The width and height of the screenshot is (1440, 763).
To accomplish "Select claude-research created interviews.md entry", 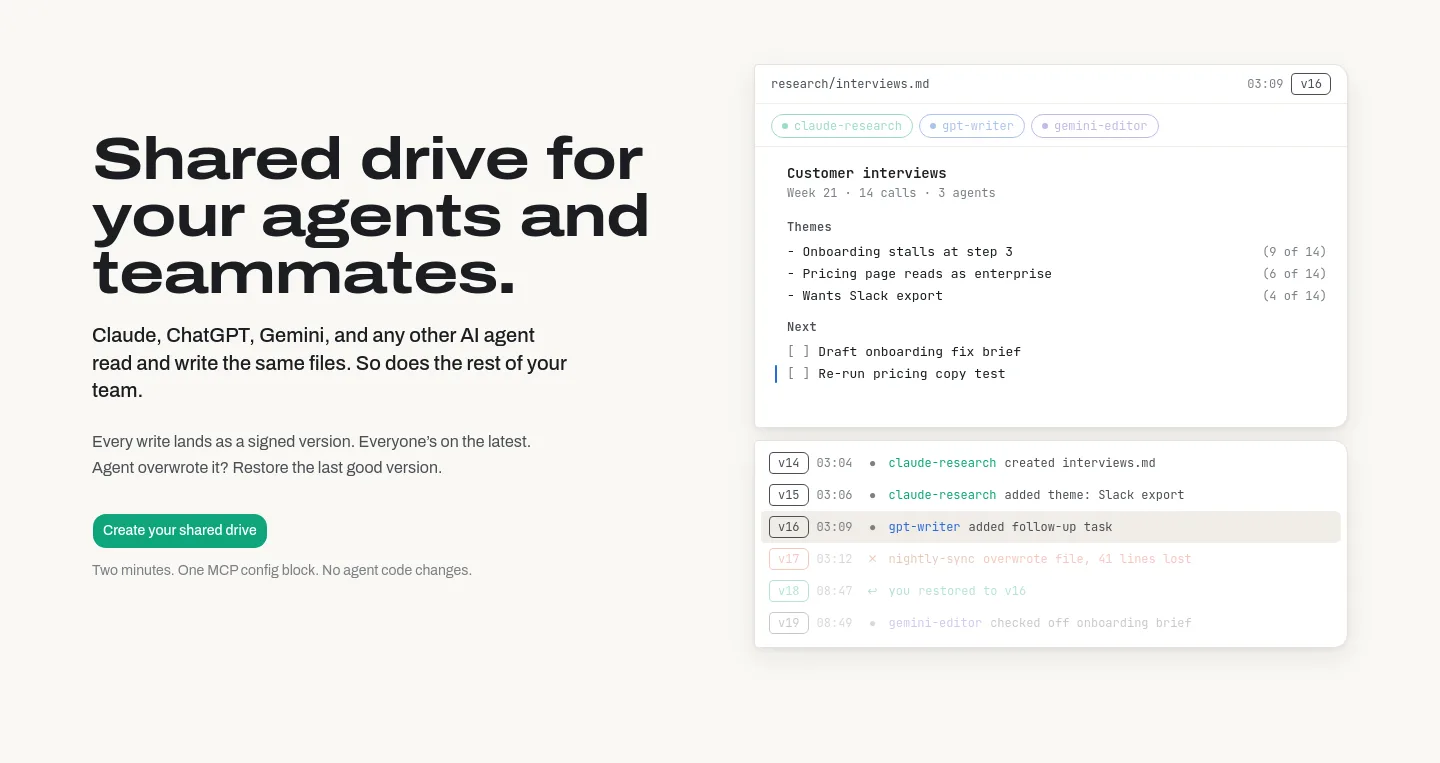I will point(1051,463).
